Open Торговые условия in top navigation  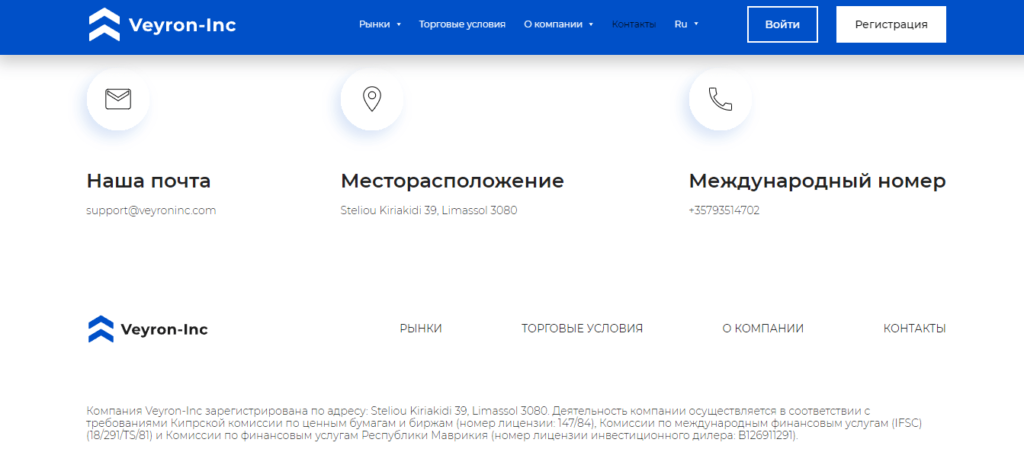[x=462, y=24]
